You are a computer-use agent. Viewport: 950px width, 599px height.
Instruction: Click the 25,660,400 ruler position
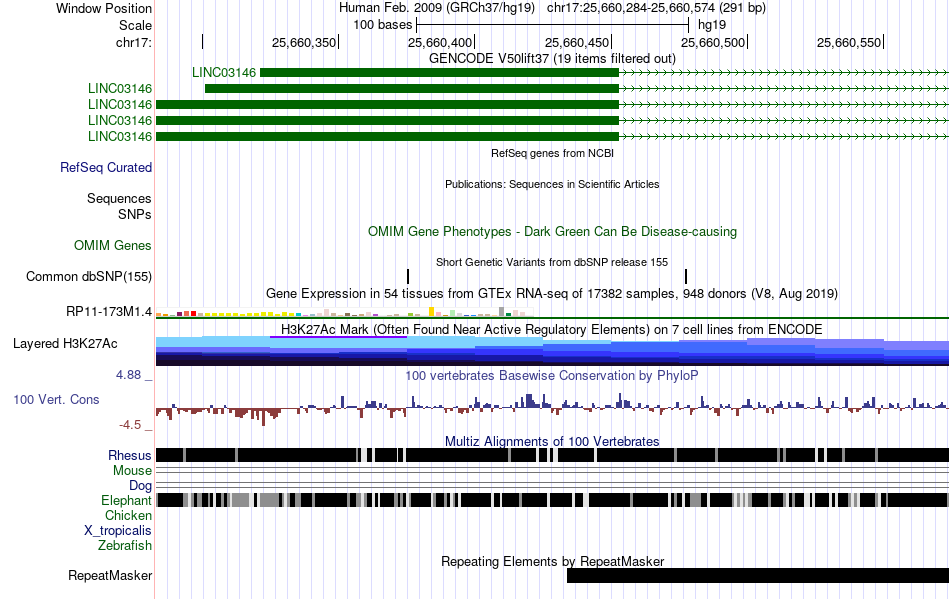[x=440, y=42]
